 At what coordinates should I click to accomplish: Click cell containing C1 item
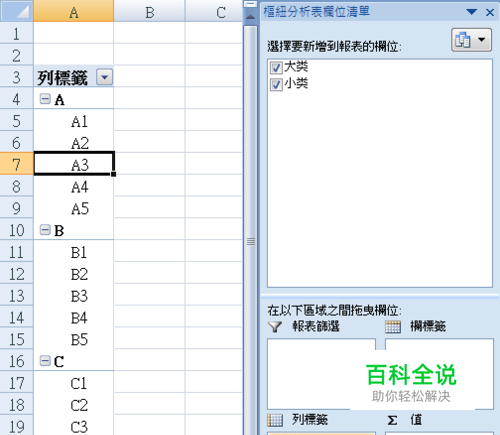pyautogui.click(x=73, y=383)
